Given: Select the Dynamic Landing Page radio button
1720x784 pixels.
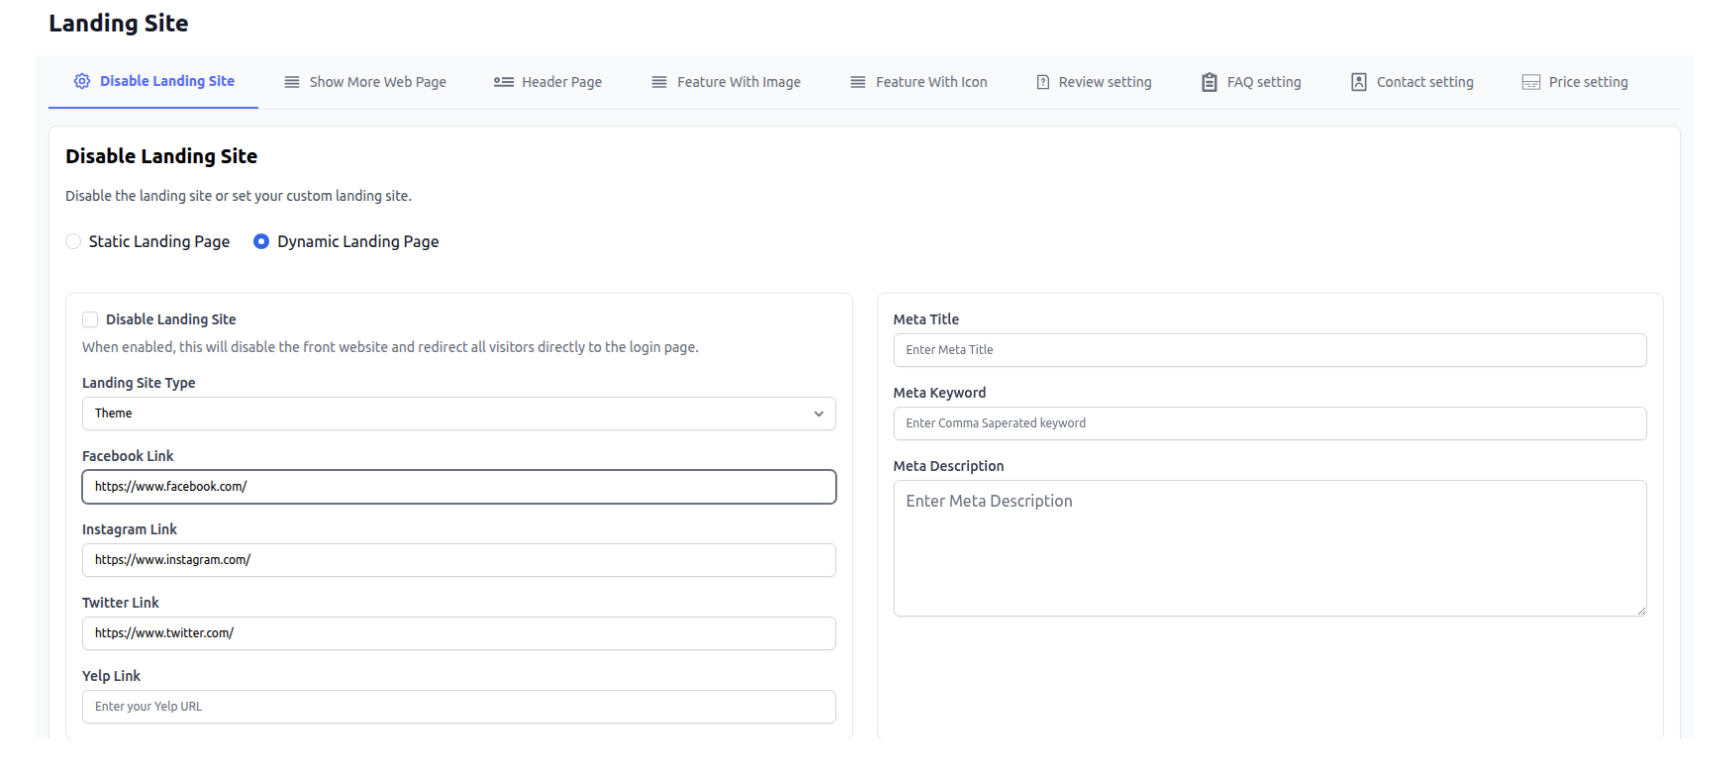Looking at the screenshot, I should click(x=261, y=241).
